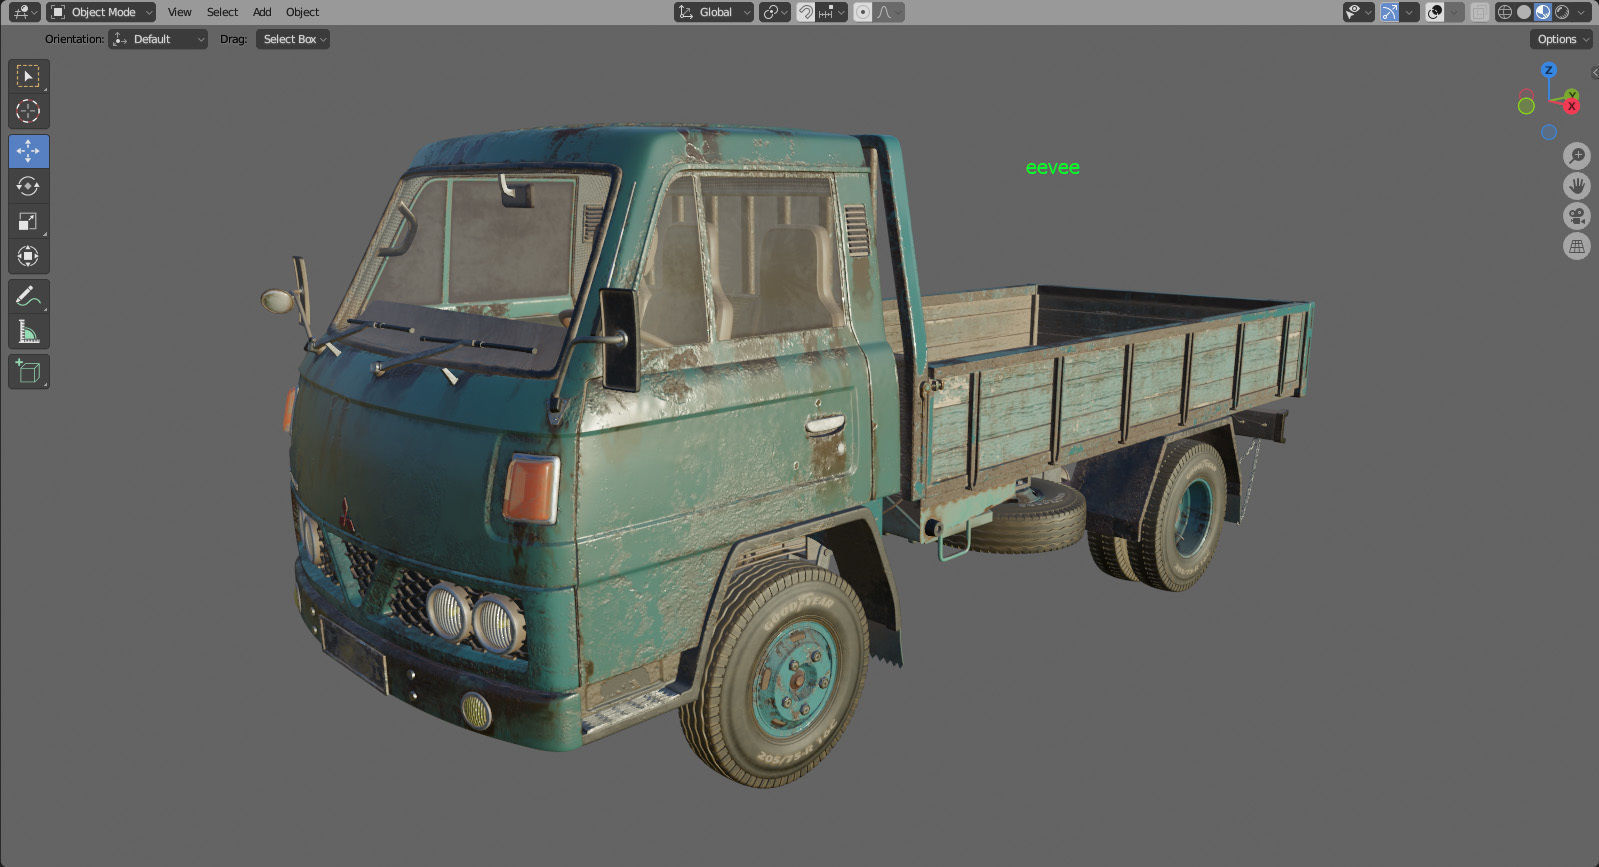Open the View menu
Image resolution: width=1599 pixels, height=867 pixels.
pos(180,12)
